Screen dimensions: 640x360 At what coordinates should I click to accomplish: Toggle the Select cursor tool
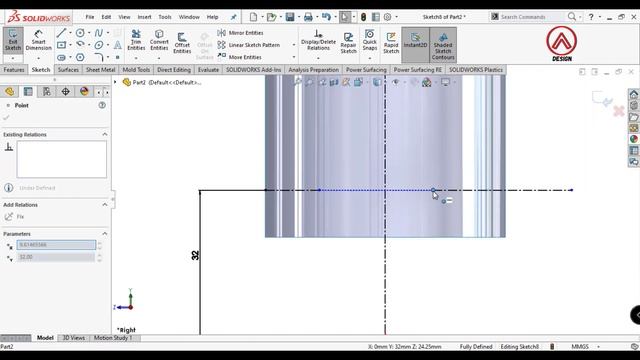(x=345, y=17)
